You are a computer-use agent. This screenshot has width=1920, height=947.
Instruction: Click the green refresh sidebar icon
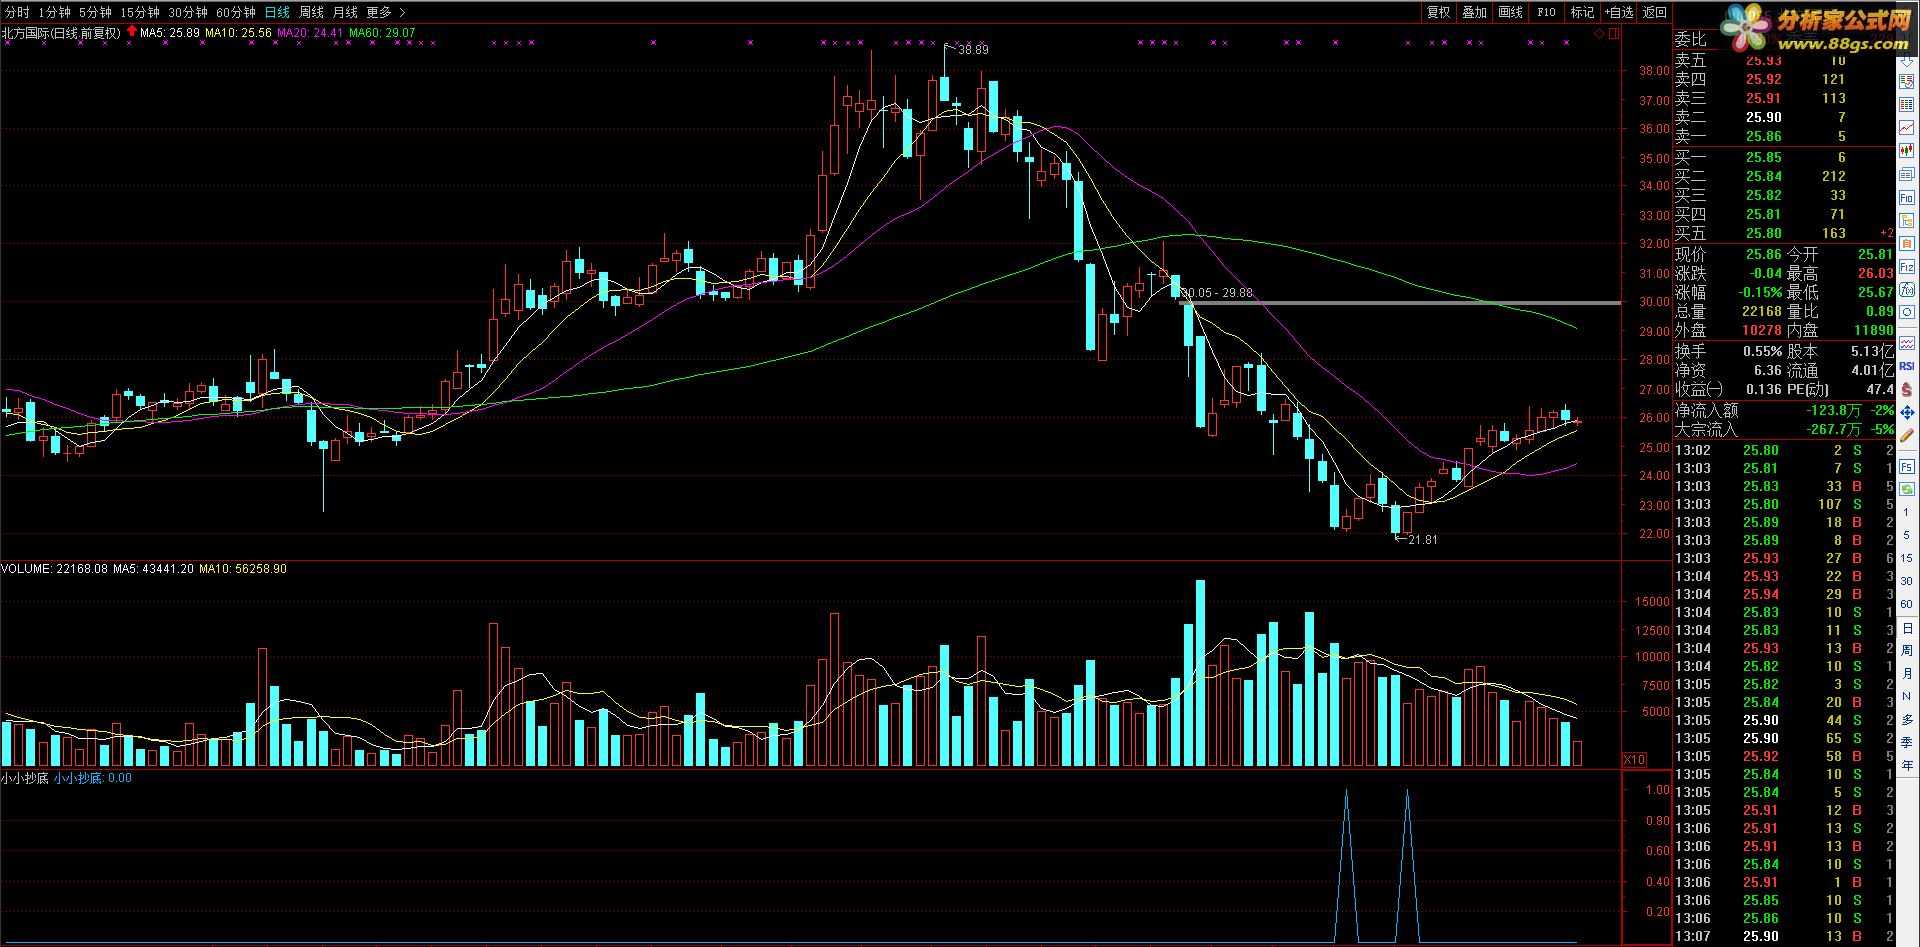(x=1907, y=489)
